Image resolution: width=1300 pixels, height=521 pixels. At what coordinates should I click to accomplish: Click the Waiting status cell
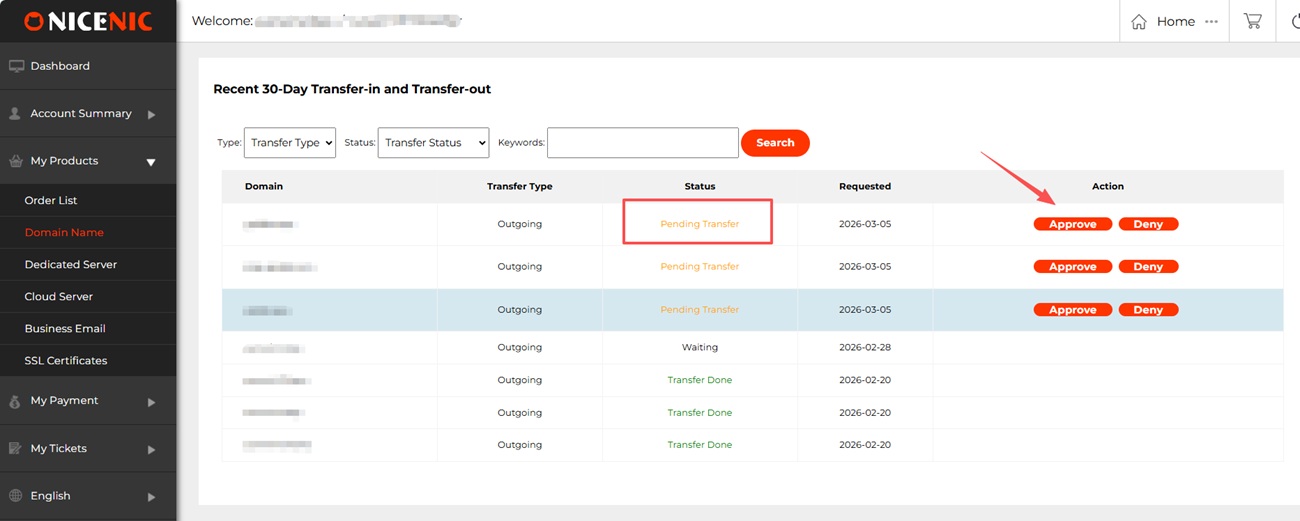point(700,348)
